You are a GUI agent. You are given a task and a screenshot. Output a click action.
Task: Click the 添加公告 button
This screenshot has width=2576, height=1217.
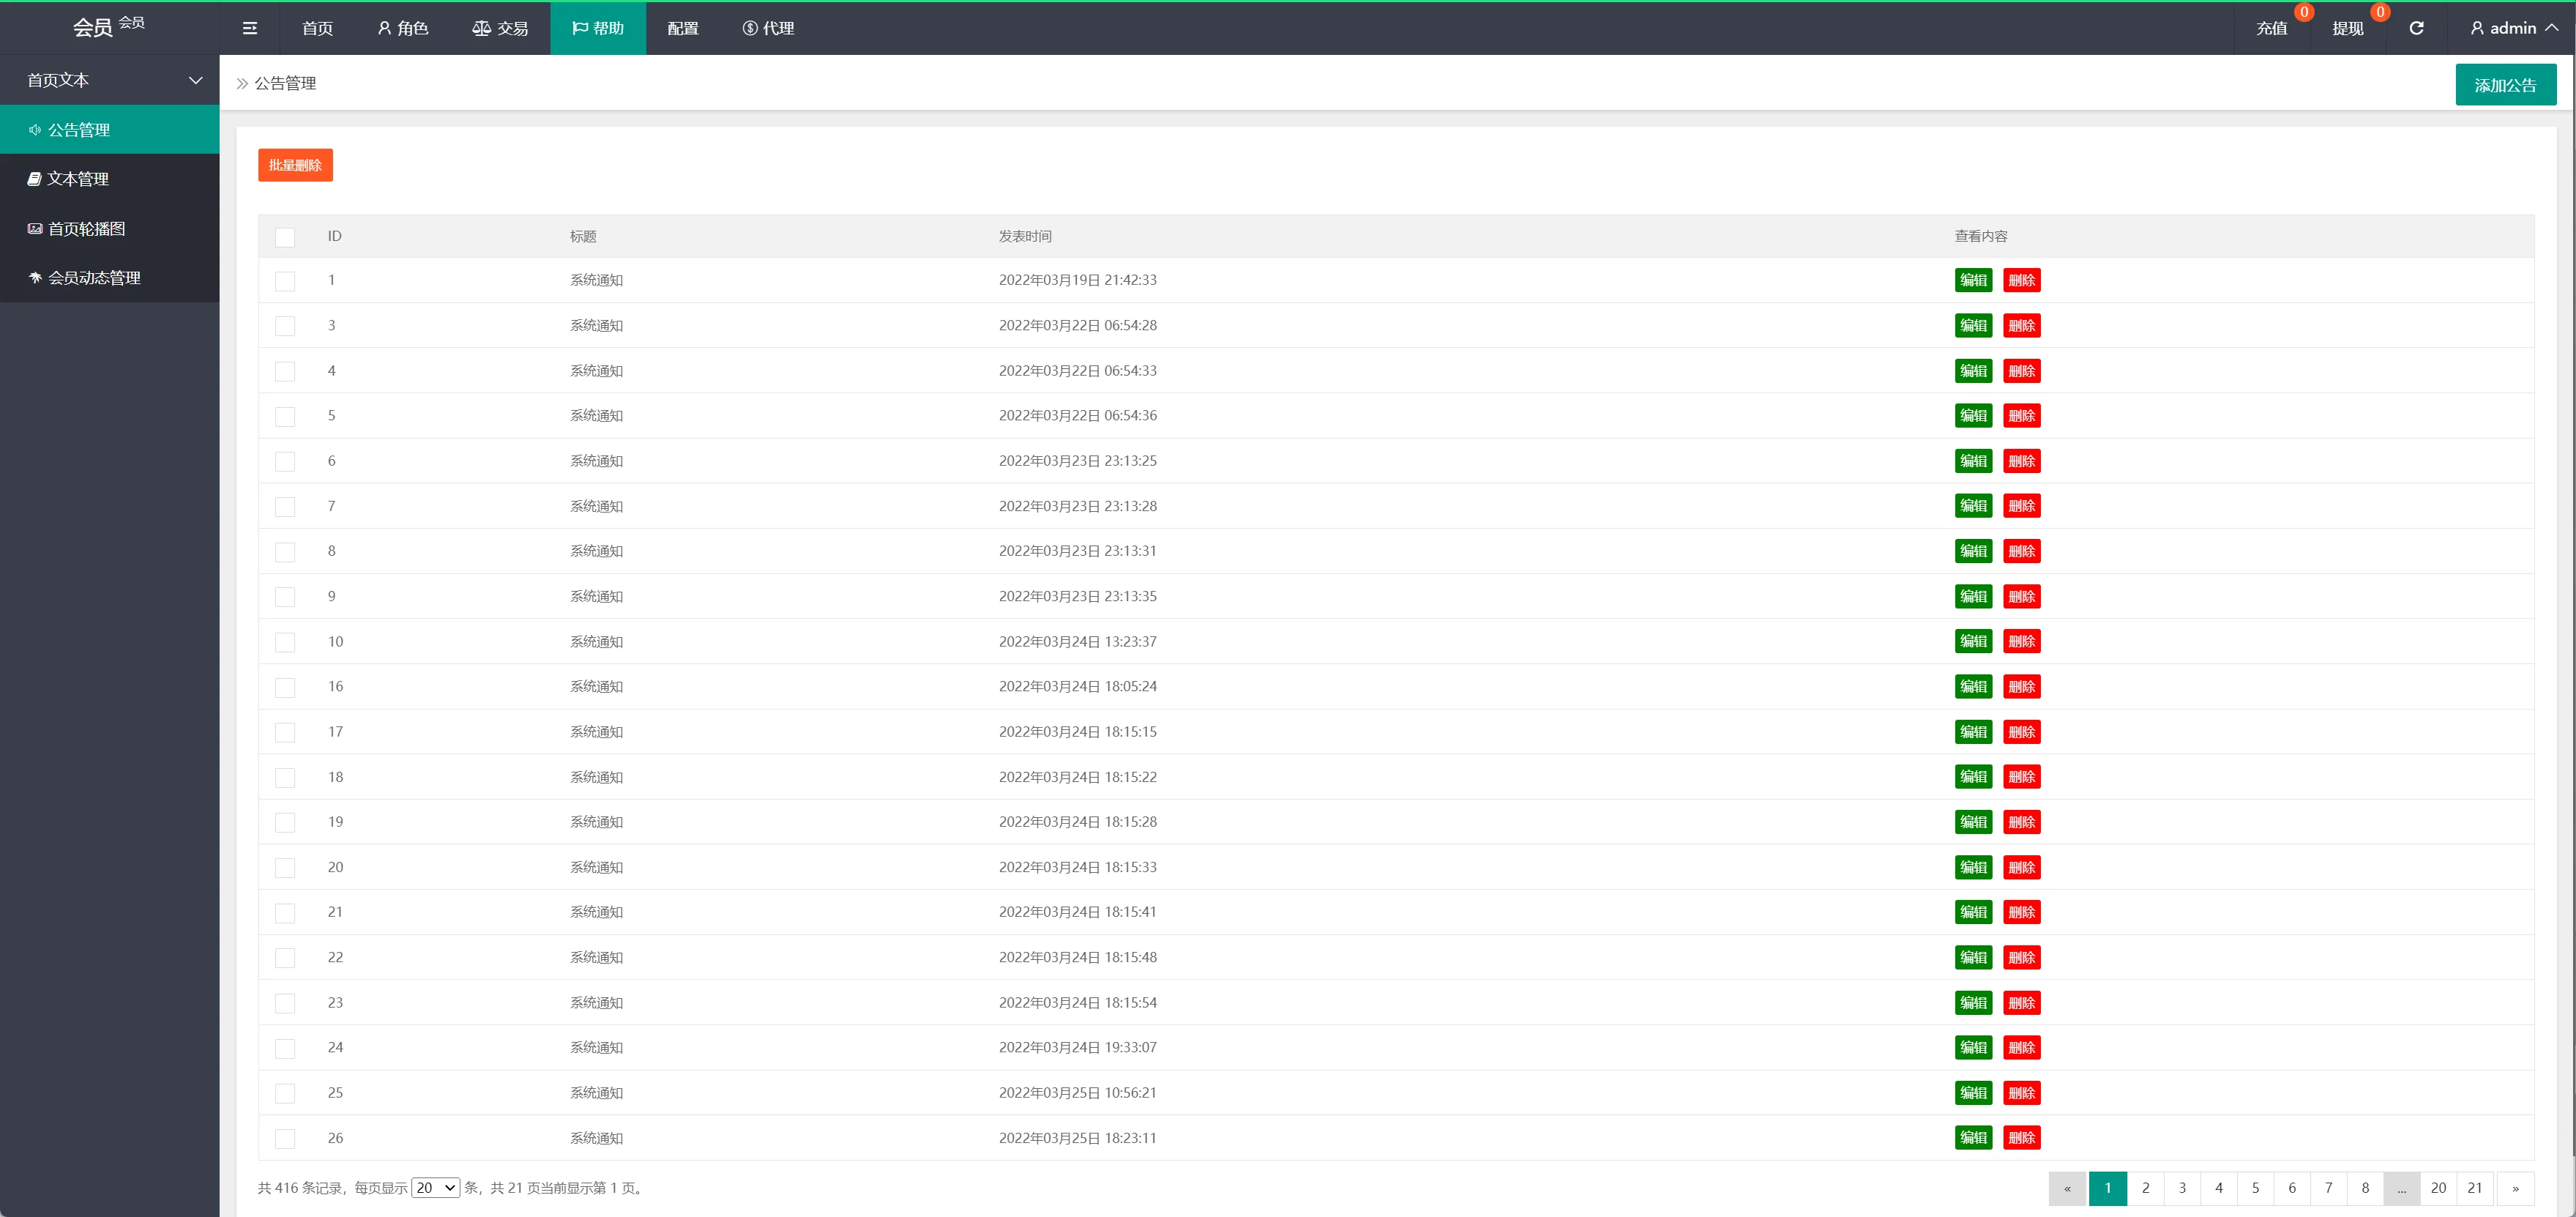pyautogui.click(x=2505, y=85)
